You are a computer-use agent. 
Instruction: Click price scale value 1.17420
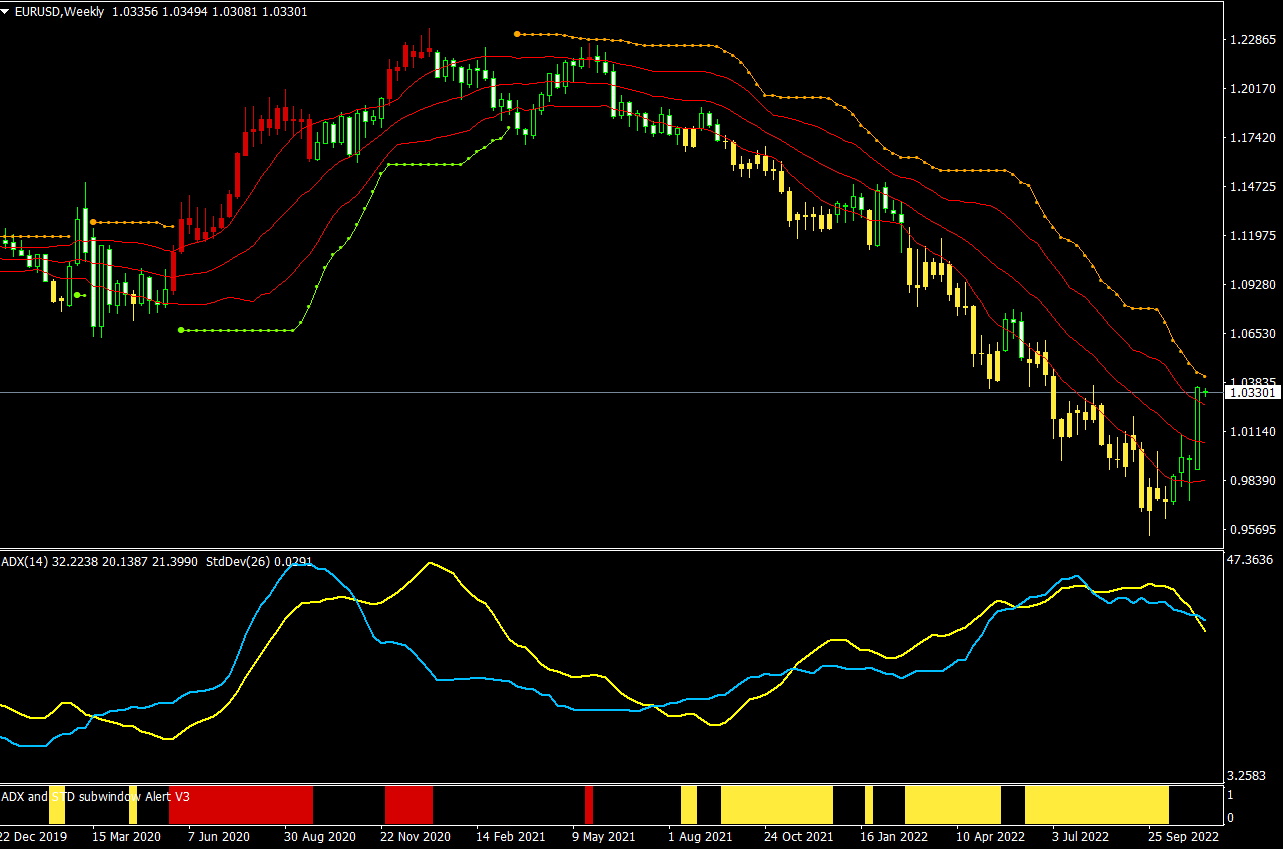1252,138
